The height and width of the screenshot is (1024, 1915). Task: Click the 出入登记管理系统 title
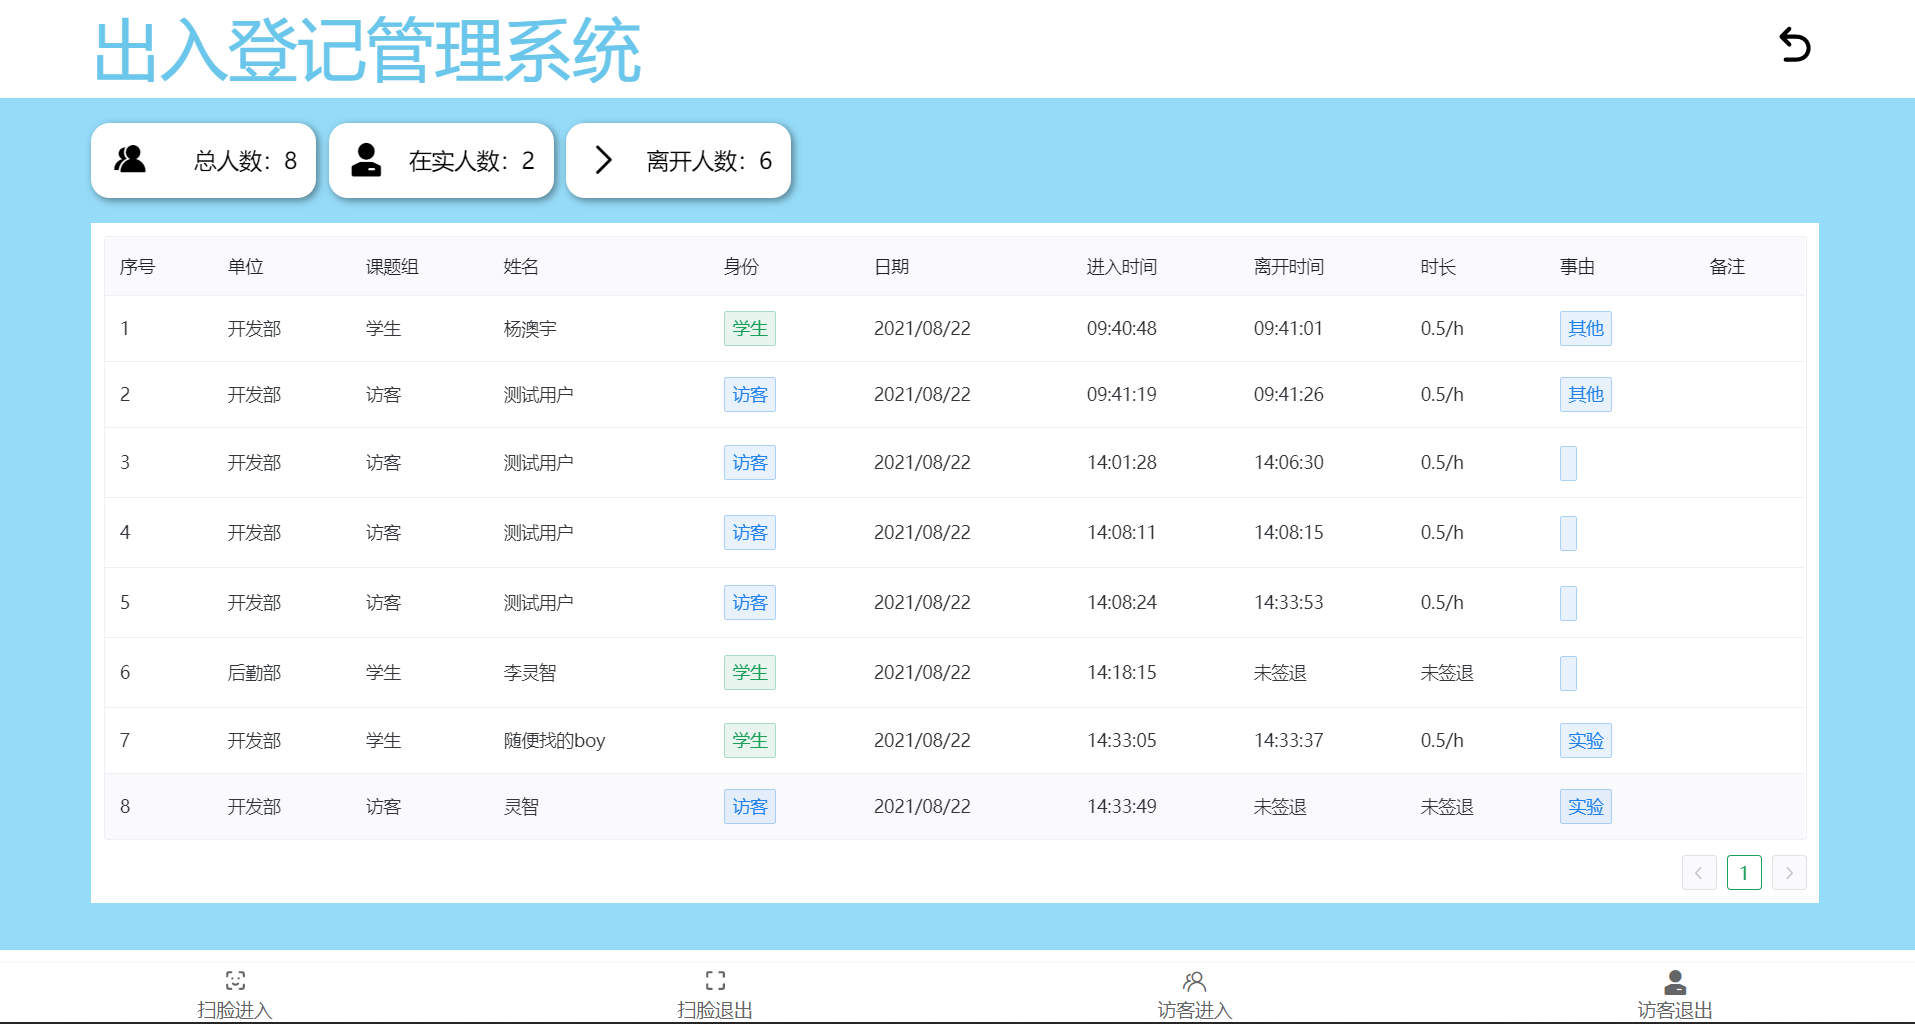[367, 50]
